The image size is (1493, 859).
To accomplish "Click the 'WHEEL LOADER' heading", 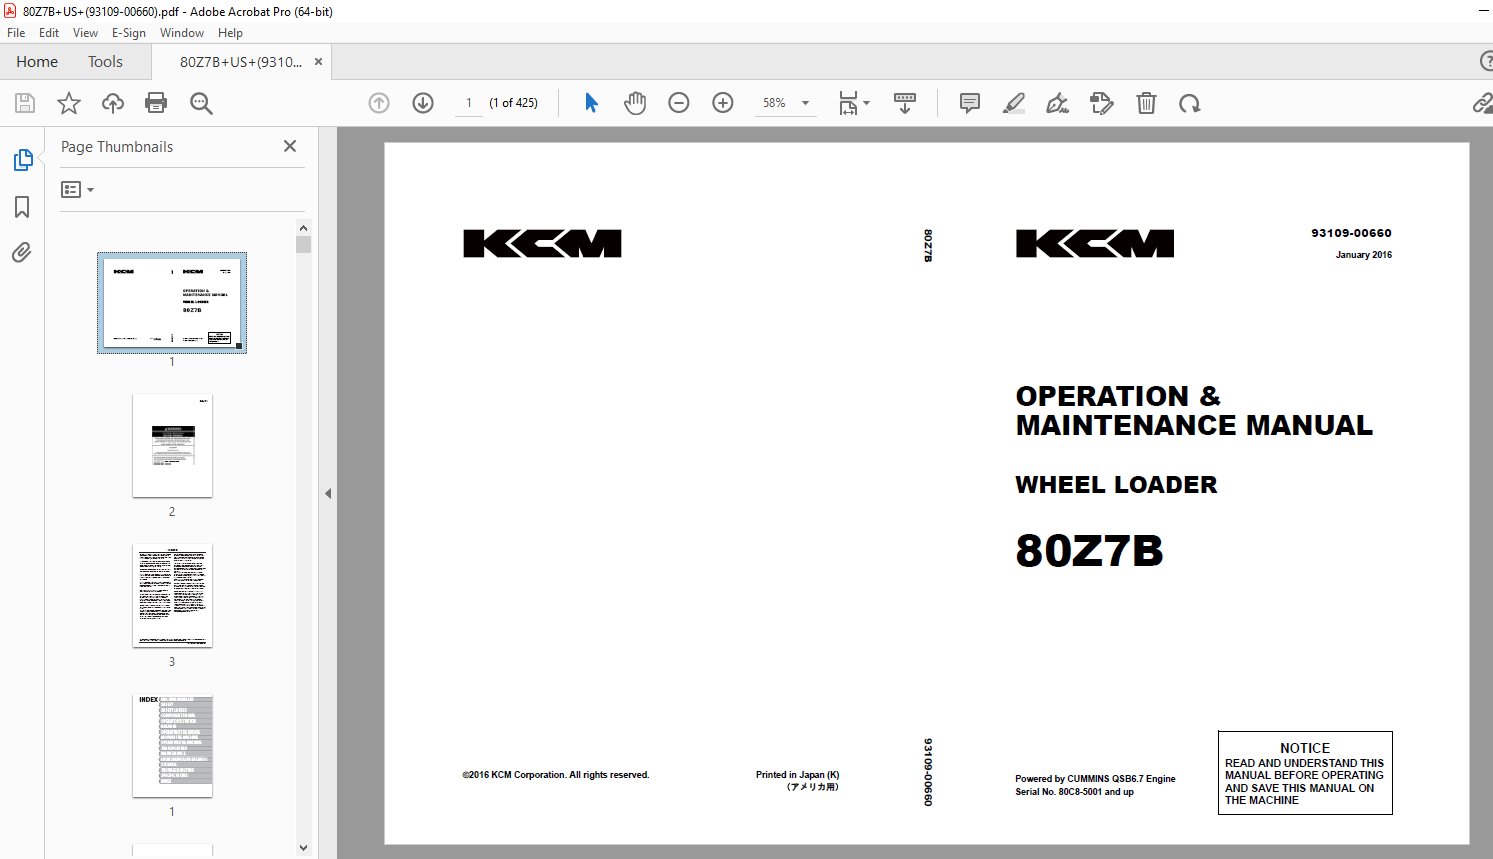I will (x=1116, y=485).
